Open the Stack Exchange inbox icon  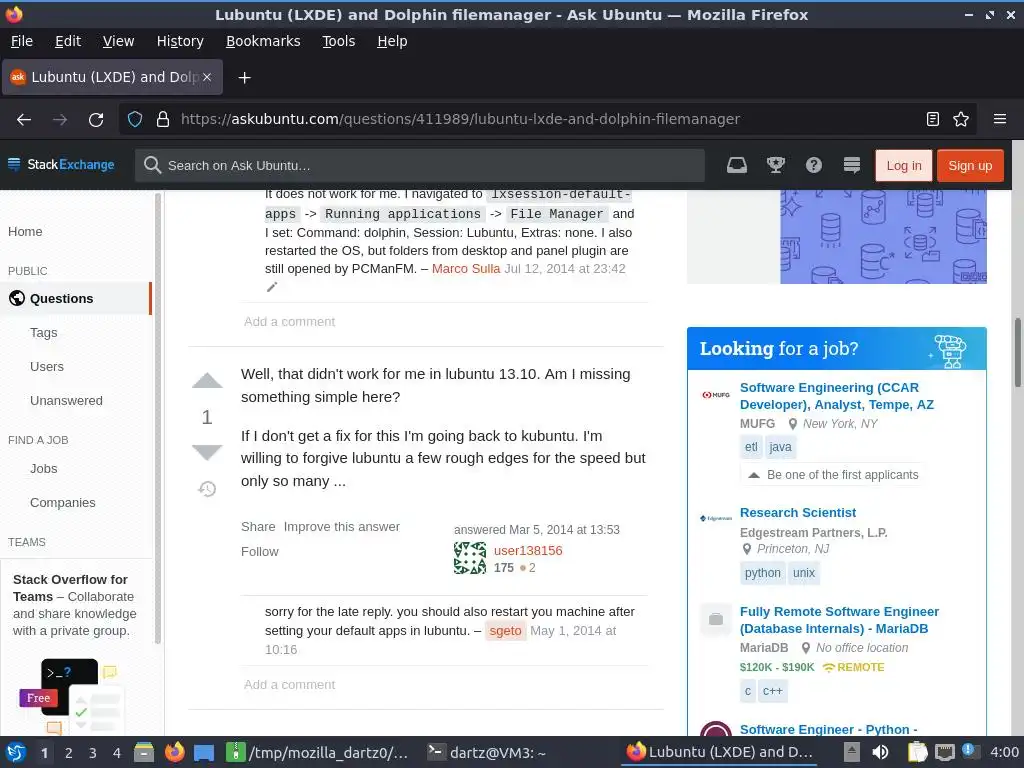737,165
